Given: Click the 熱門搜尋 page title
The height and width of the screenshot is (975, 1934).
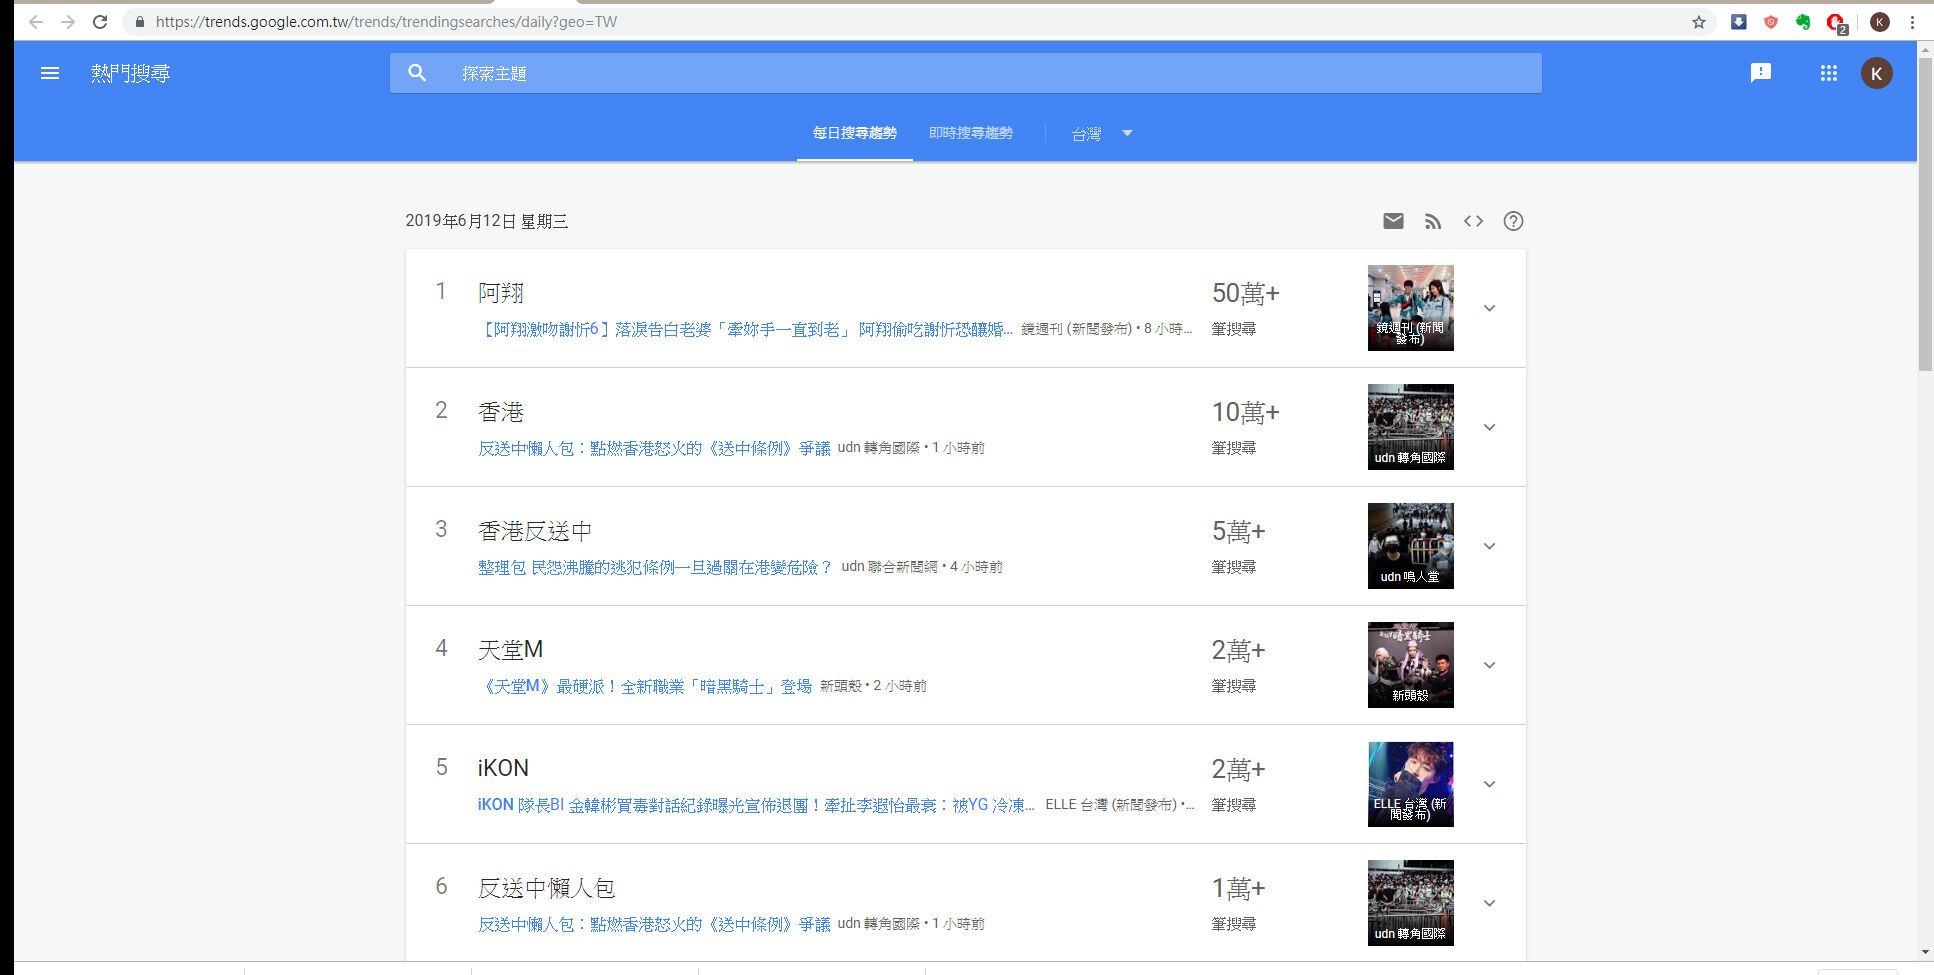Looking at the screenshot, I should tap(130, 73).
